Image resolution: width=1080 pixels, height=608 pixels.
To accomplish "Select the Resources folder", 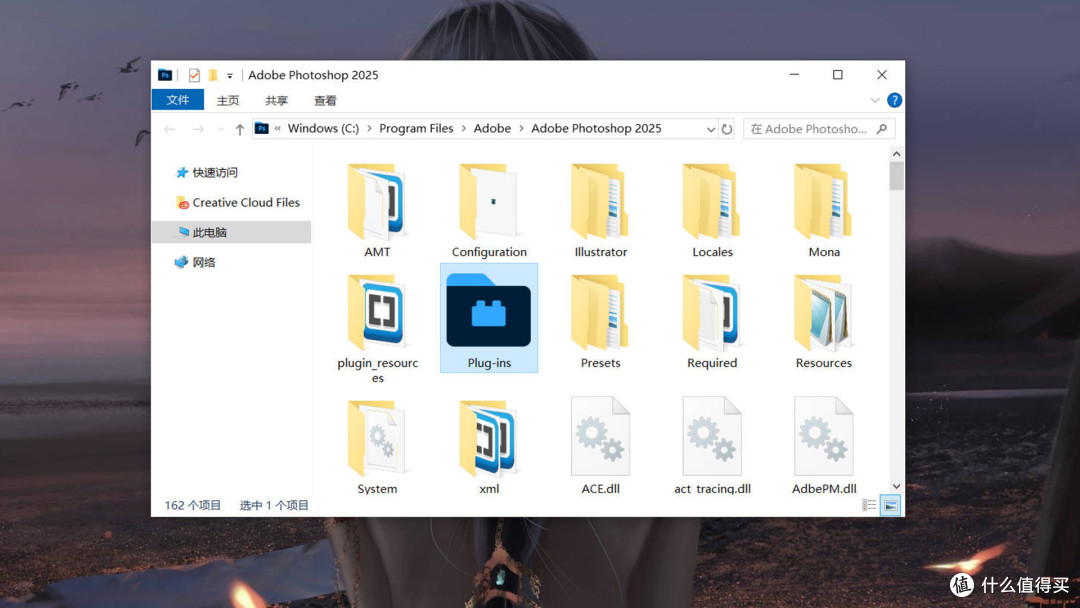I will (x=823, y=322).
